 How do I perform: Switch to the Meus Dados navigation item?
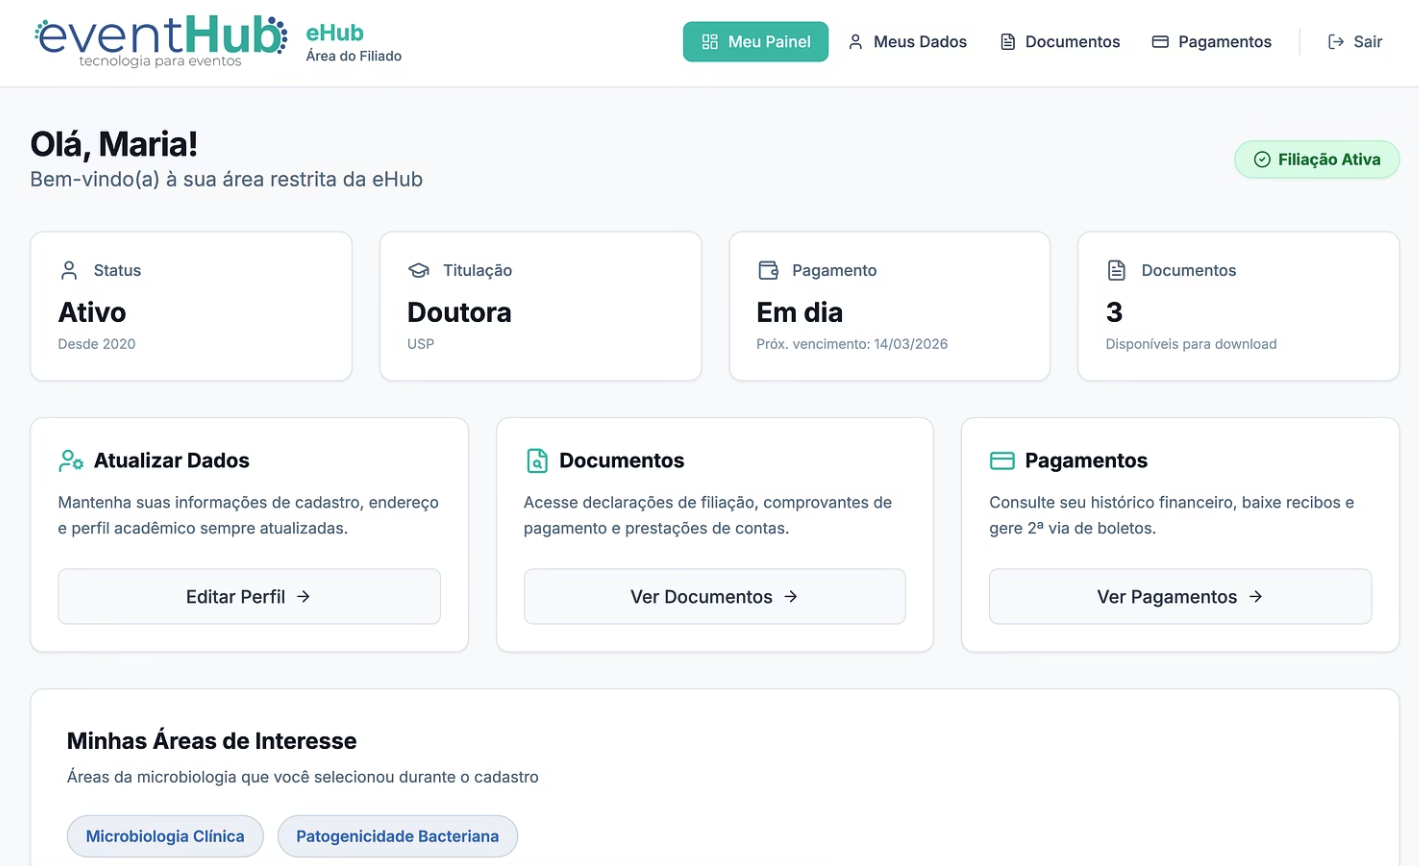point(908,41)
